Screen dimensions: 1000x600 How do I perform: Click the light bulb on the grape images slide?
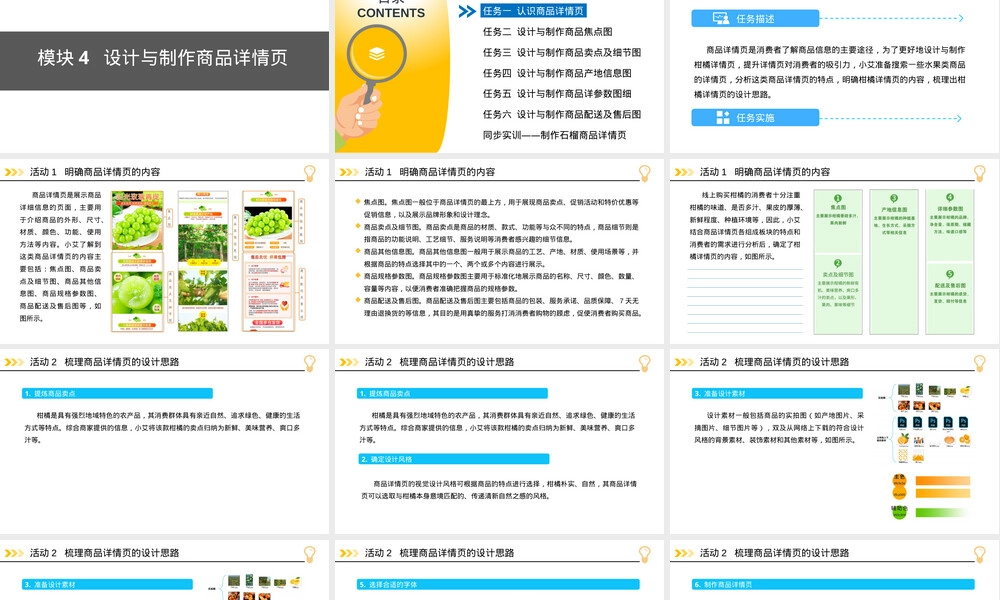click(x=309, y=173)
